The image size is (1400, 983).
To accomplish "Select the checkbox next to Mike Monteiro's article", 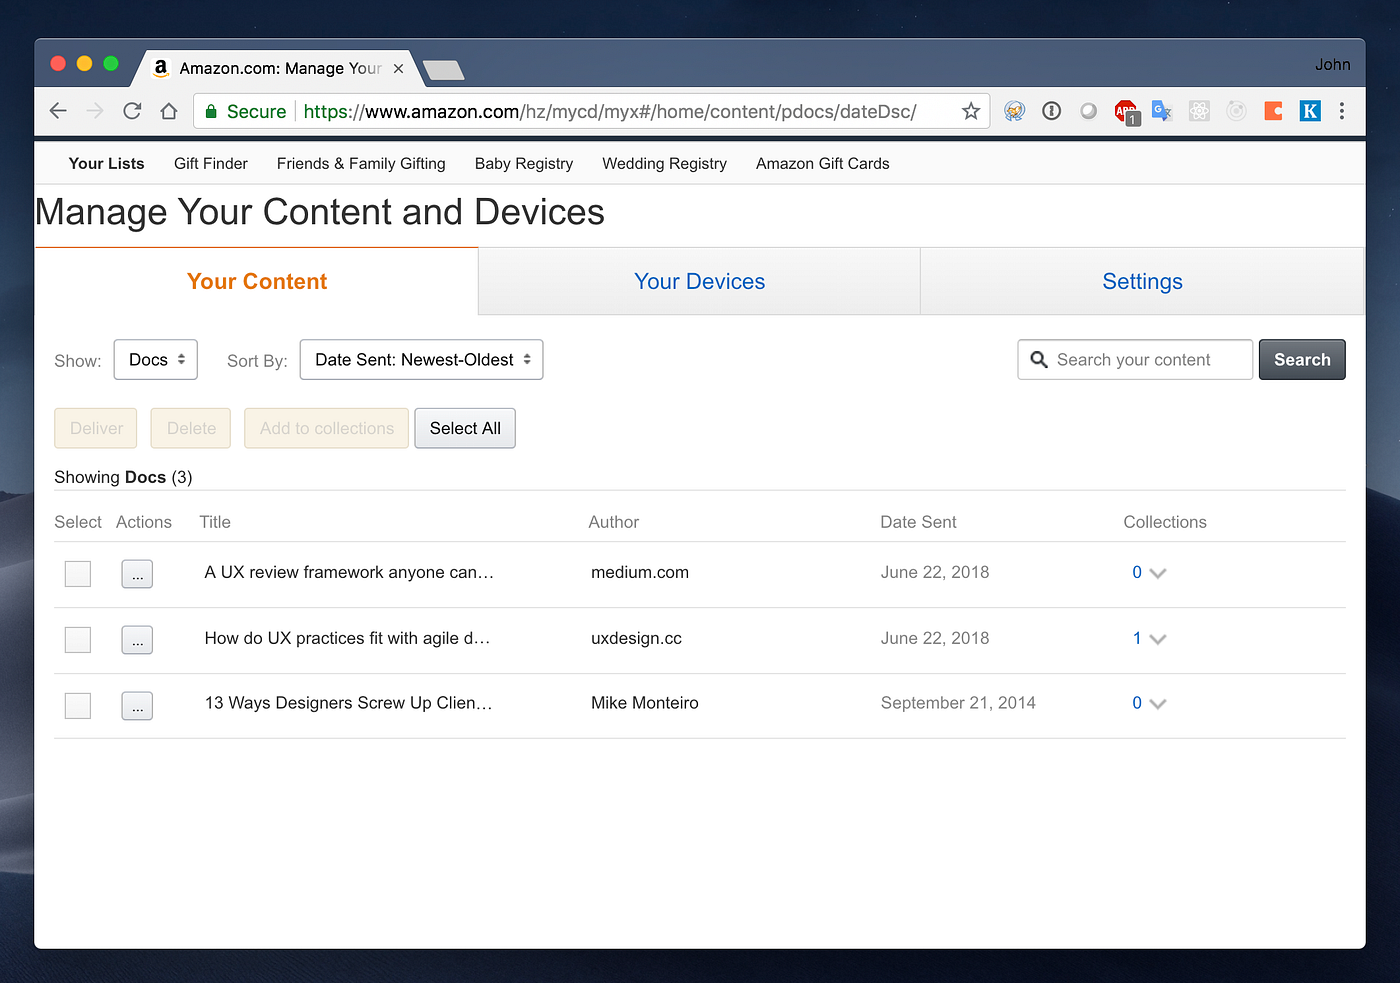I will pos(77,705).
